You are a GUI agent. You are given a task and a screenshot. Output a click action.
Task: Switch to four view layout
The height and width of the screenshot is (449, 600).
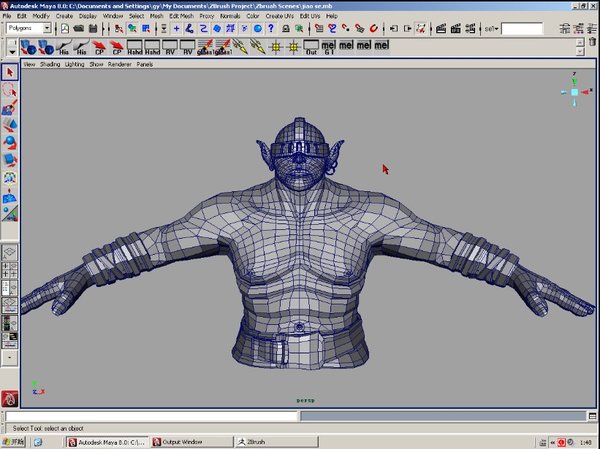[x=10, y=269]
